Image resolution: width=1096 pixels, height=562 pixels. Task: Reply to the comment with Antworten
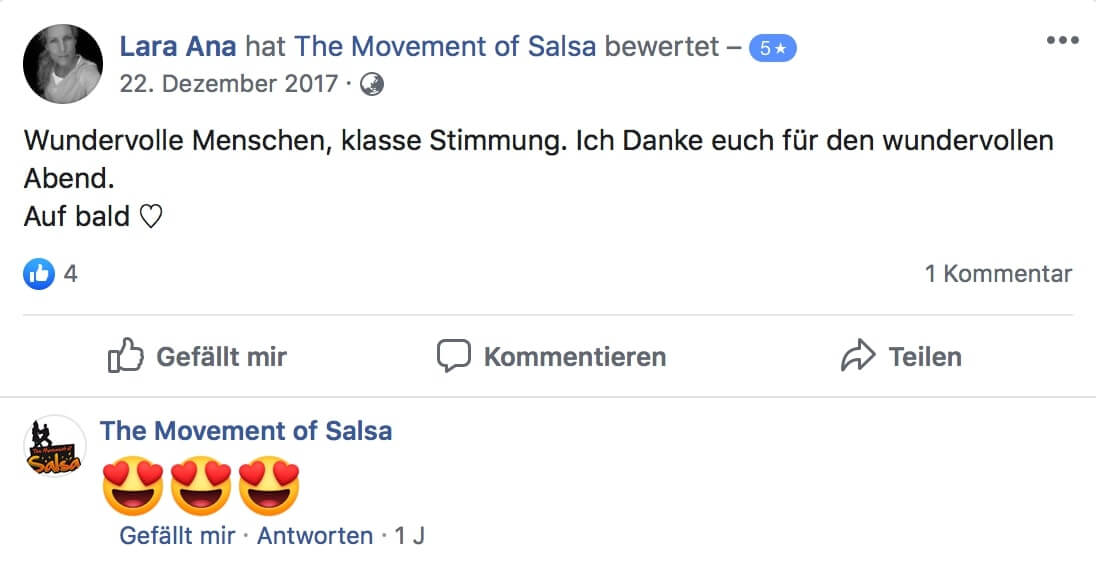click(x=315, y=536)
